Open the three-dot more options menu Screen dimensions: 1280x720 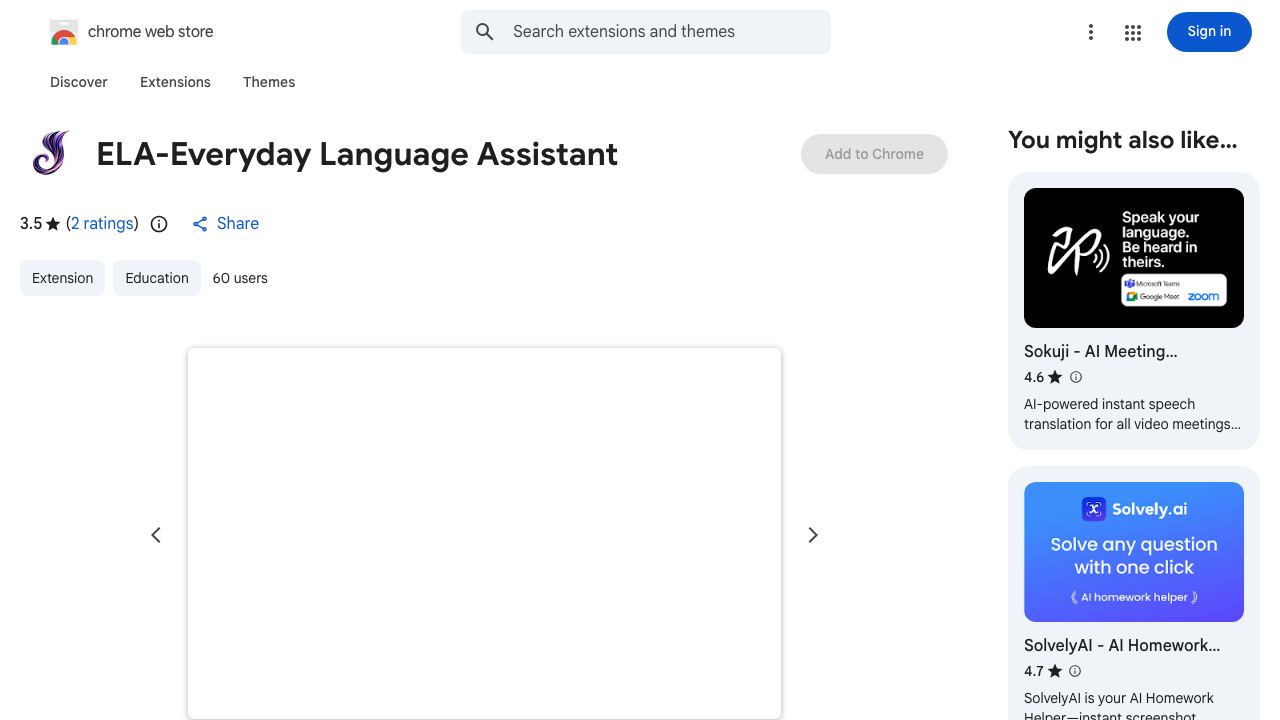(1091, 33)
